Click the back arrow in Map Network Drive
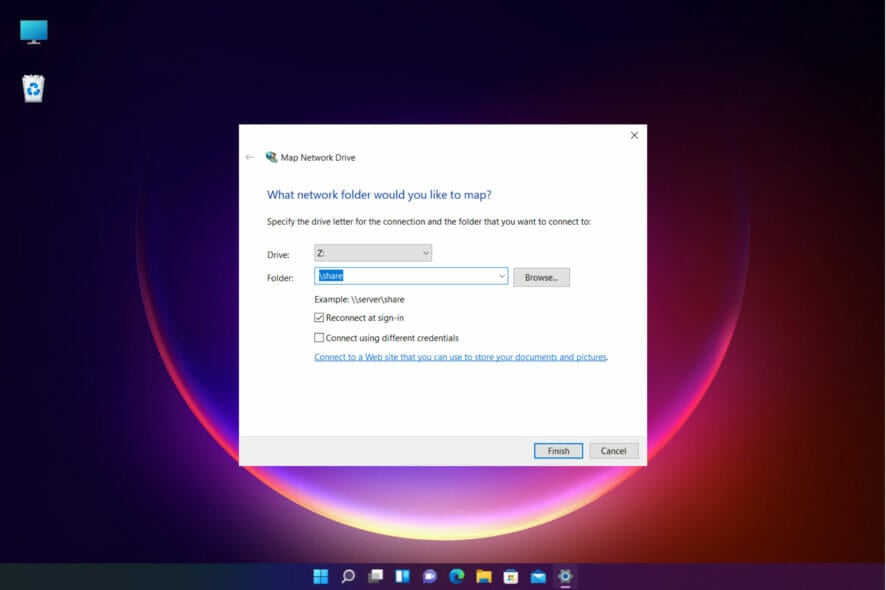This screenshot has width=886, height=590. click(x=249, y=157)
